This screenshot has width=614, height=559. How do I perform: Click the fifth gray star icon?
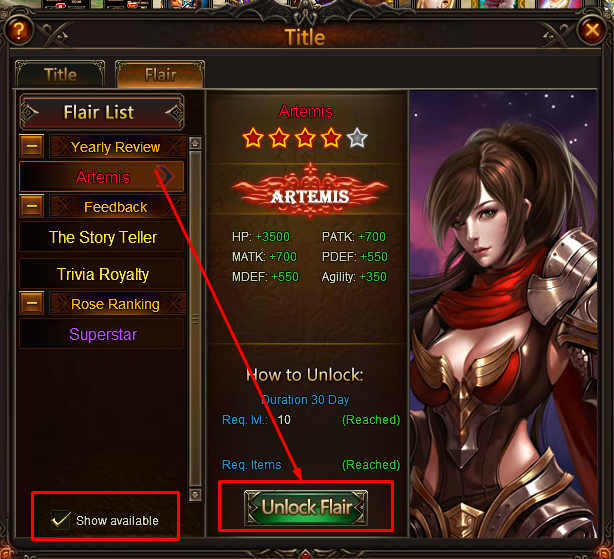click(x=357, y=138)
